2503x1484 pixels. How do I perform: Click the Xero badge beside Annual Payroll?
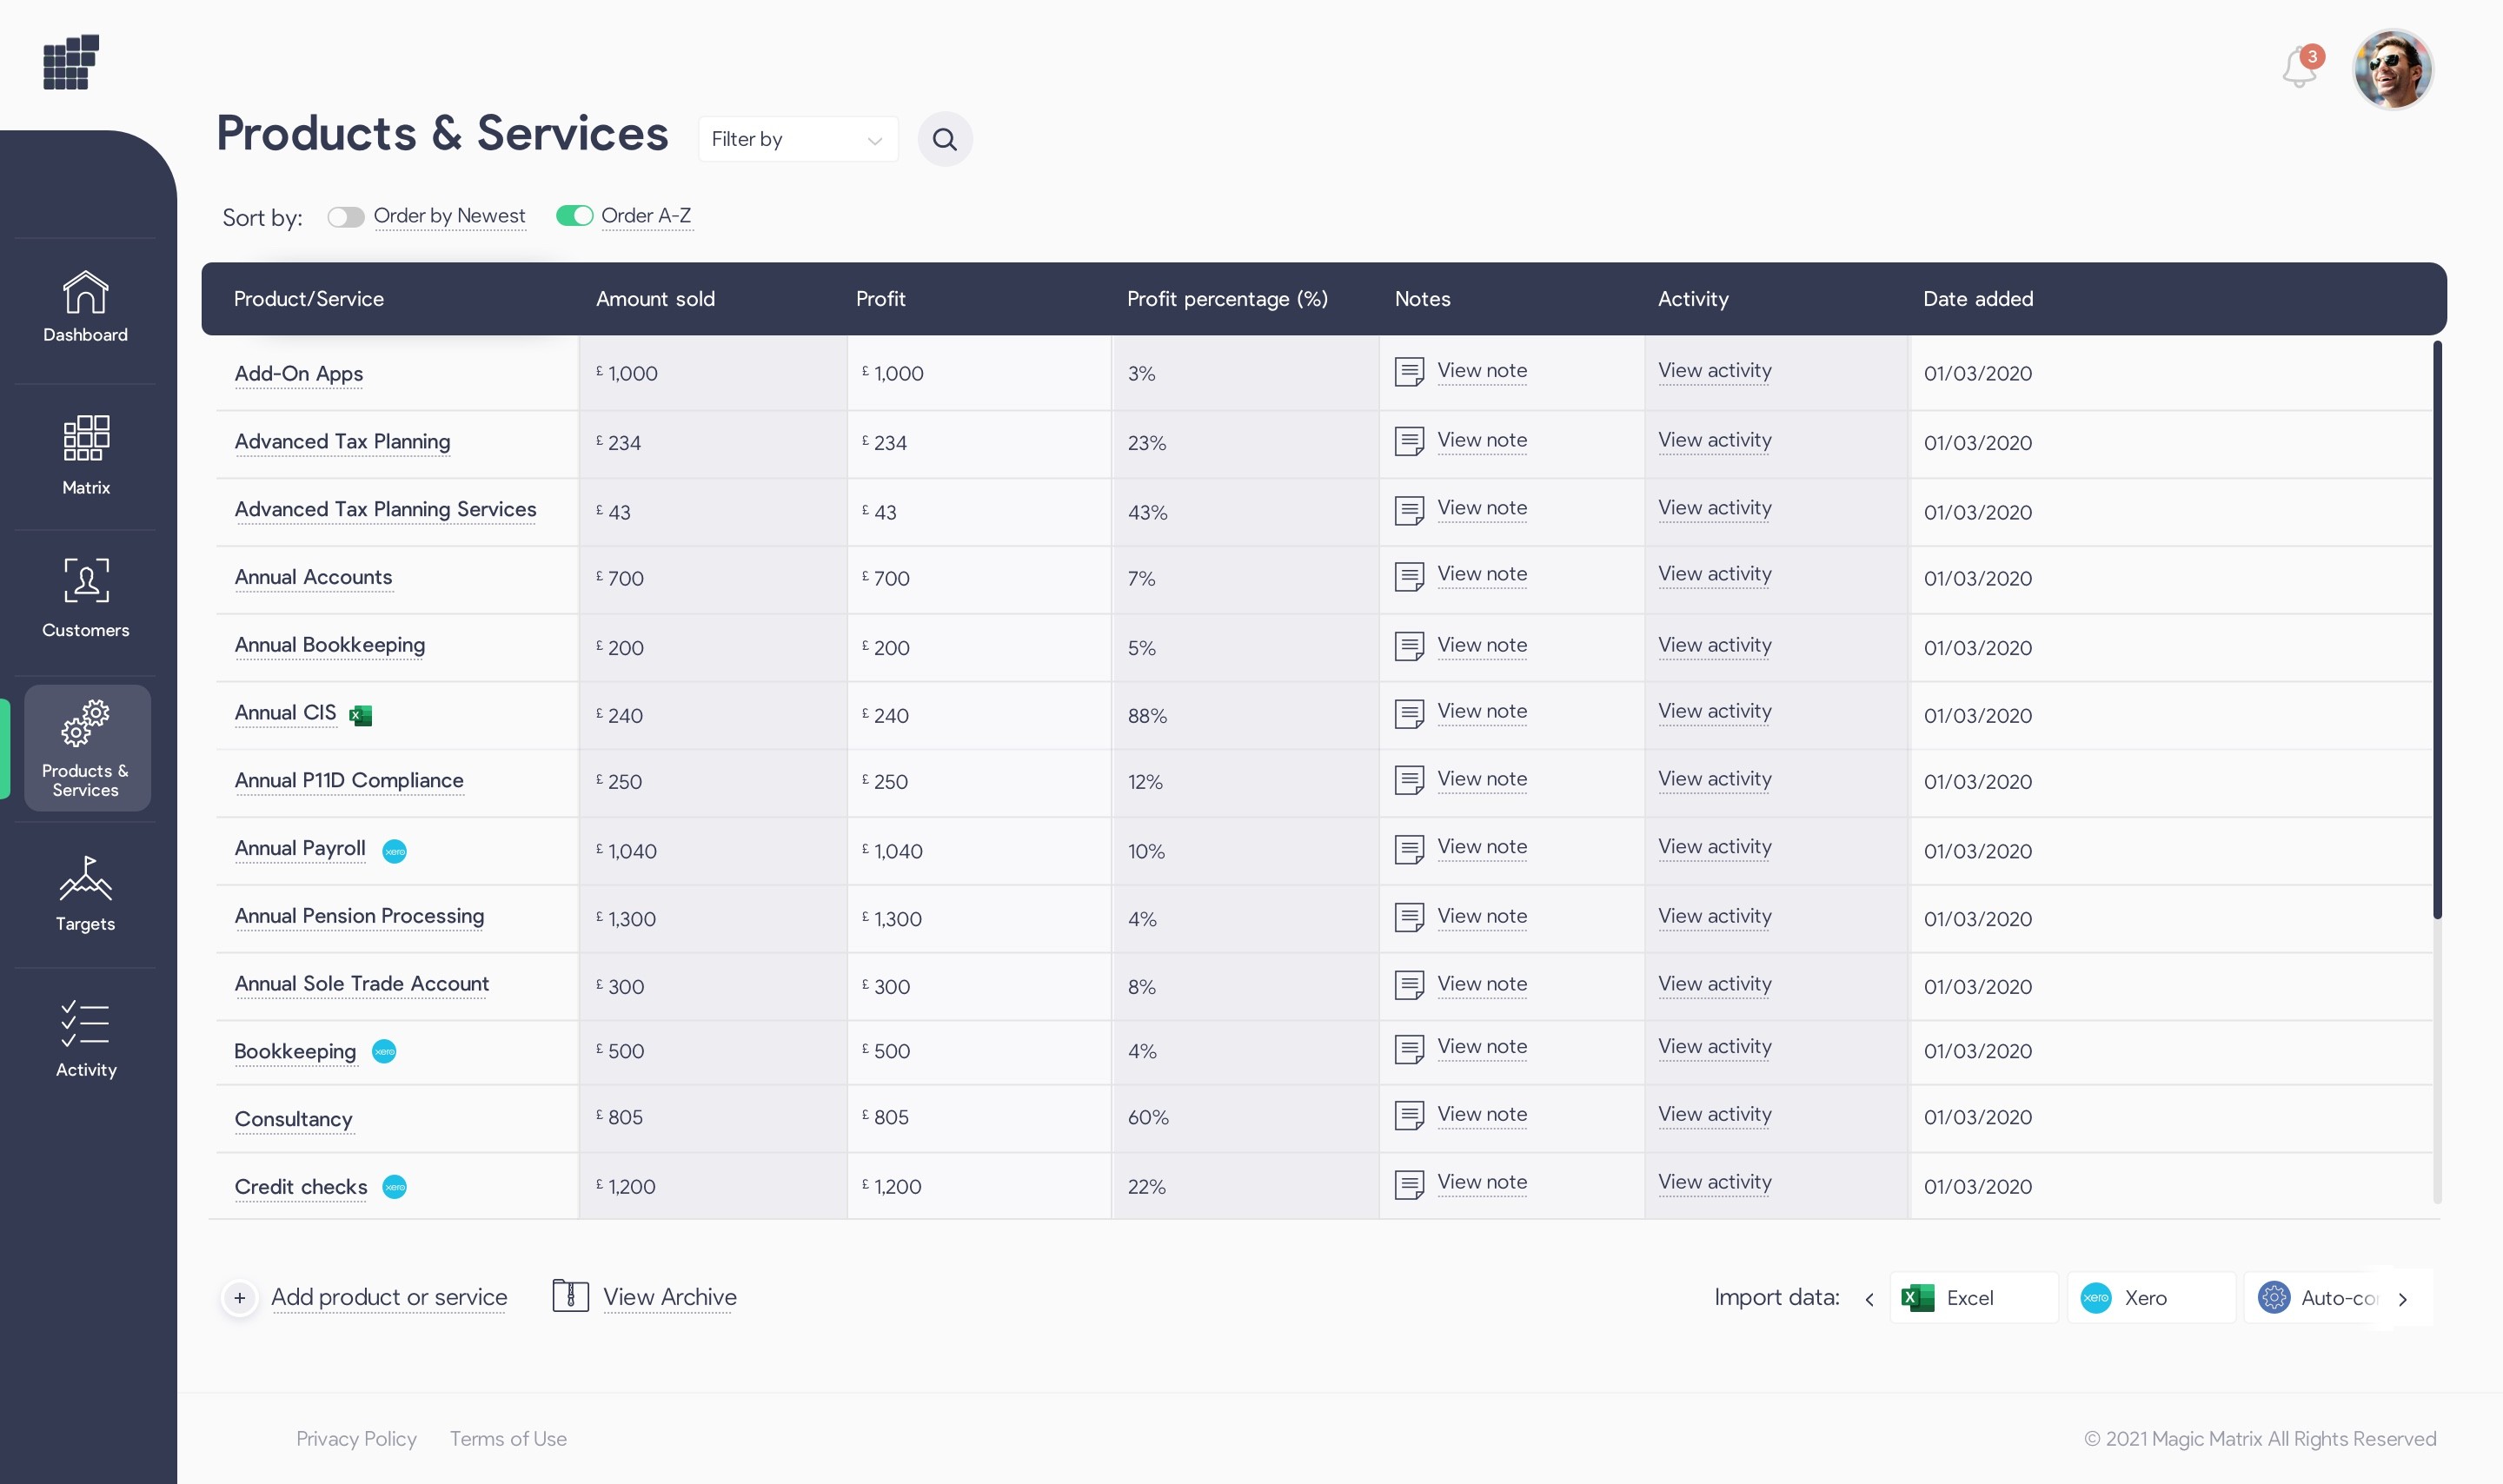(x=395, y=851)
